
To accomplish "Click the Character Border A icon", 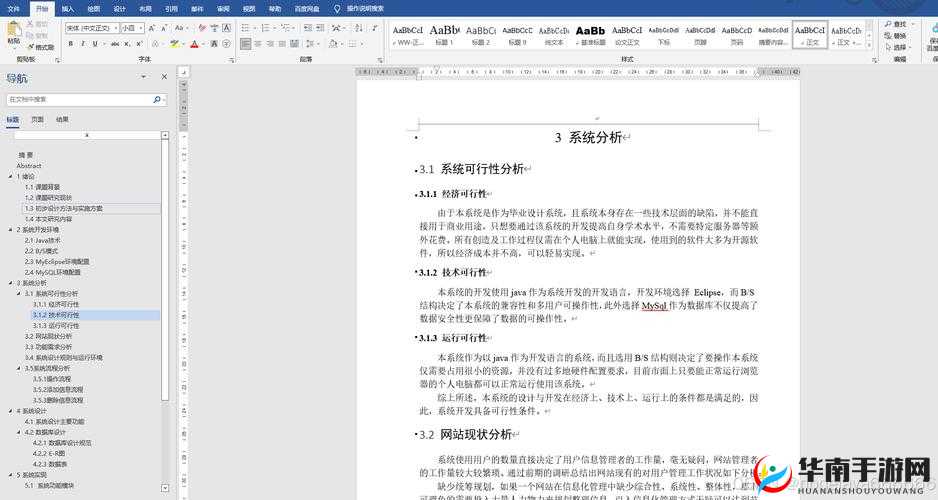I will 227,28.
